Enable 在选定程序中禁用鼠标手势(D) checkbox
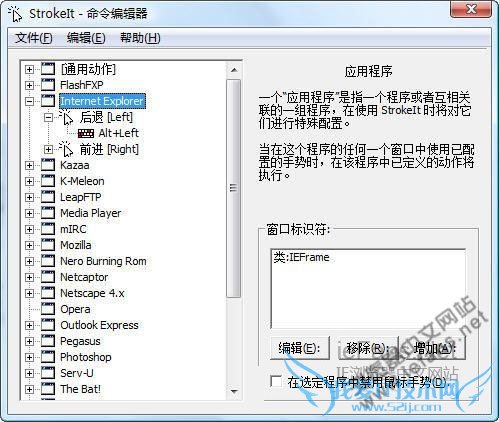 (x=276, y=382)
